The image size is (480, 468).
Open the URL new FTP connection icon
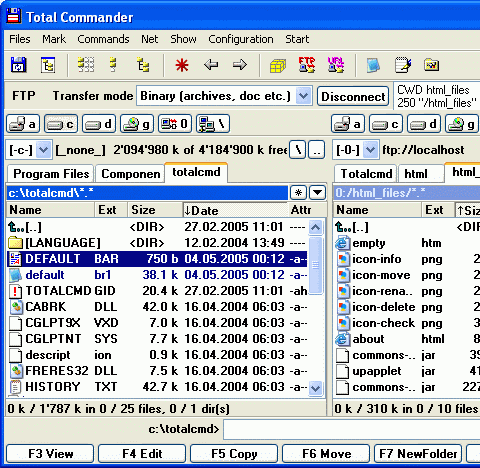(336, 65)
